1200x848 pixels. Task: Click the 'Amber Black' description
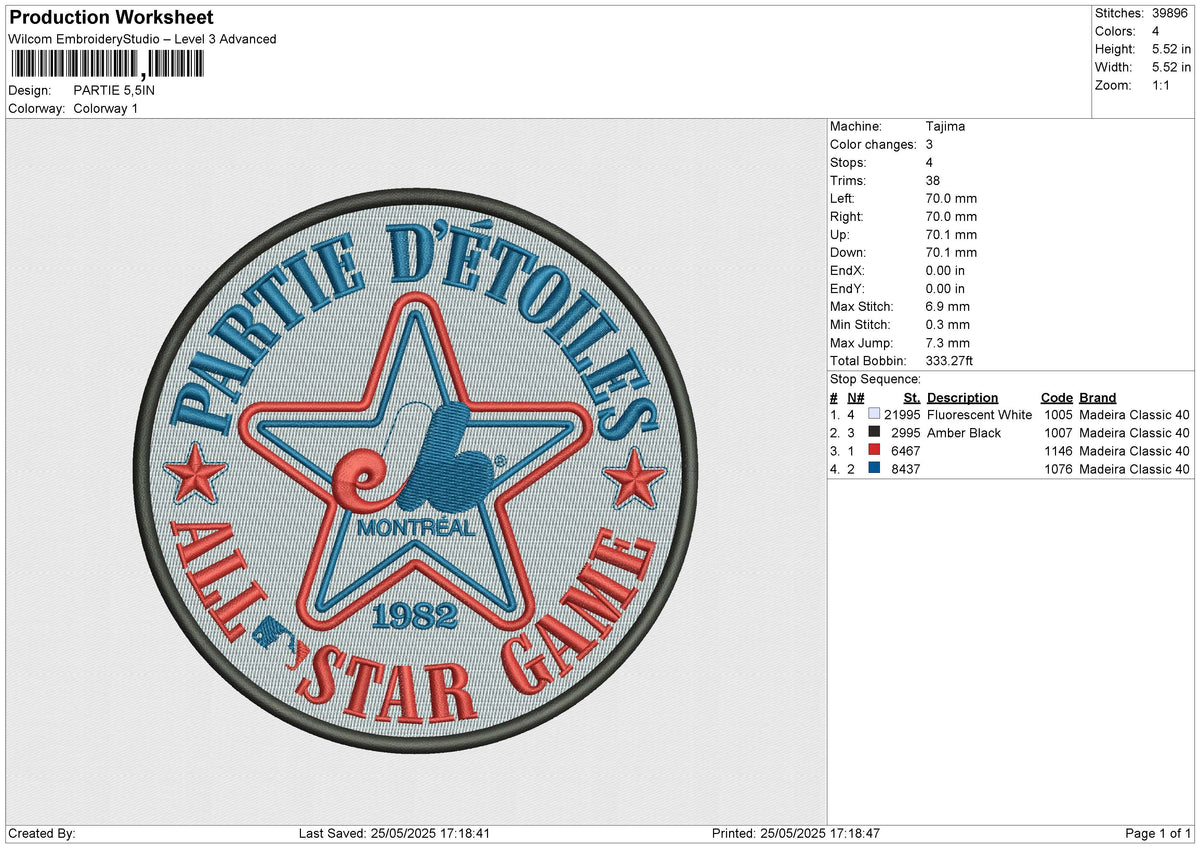point(963,433)
